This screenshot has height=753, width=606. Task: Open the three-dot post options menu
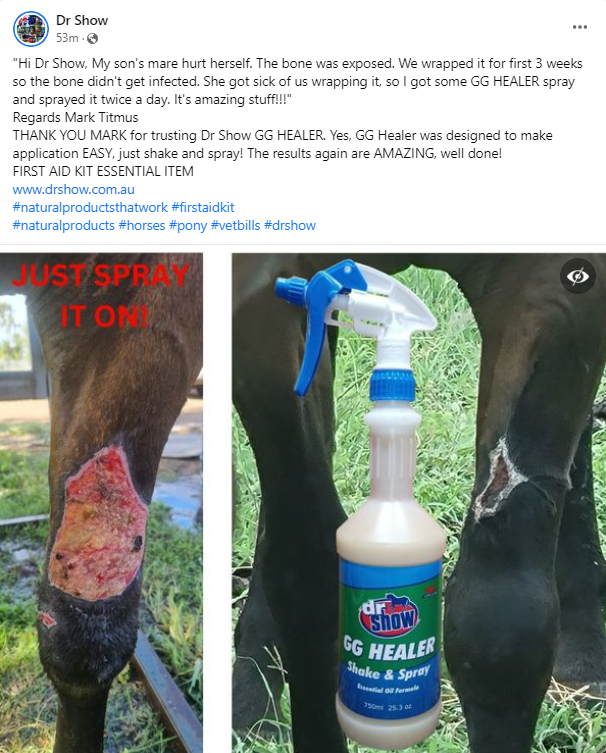(580, 27)
